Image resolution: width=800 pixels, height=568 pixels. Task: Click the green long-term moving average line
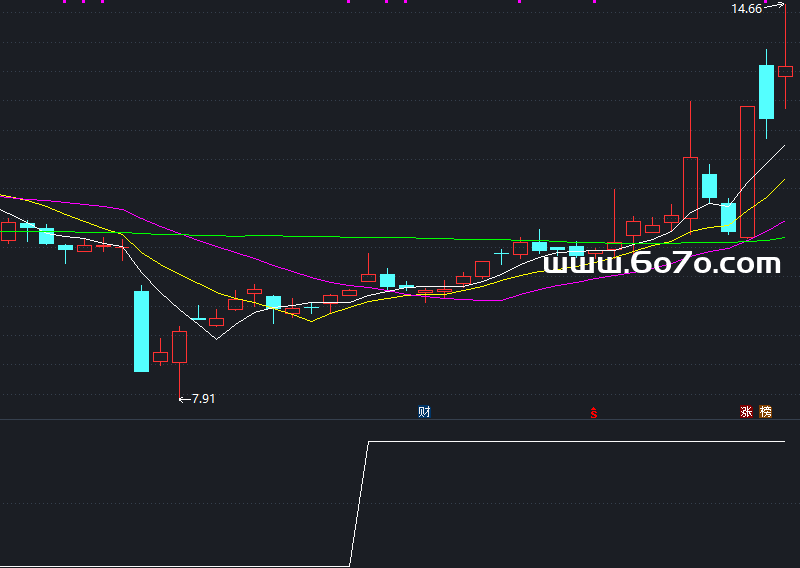coord(300,237)
